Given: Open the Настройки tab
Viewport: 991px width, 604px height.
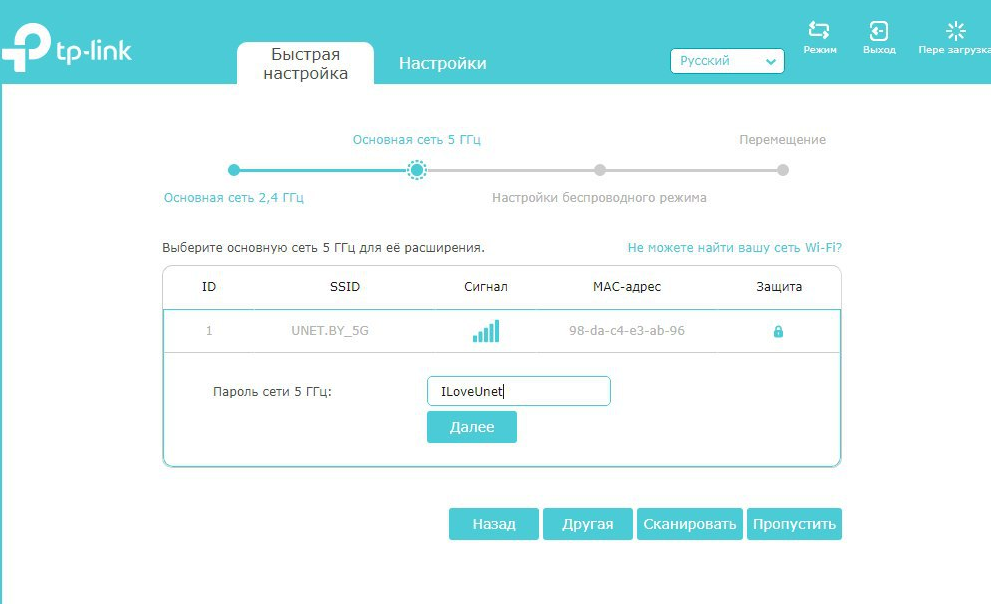Looking at the screenshot, I should pos(442,64).
